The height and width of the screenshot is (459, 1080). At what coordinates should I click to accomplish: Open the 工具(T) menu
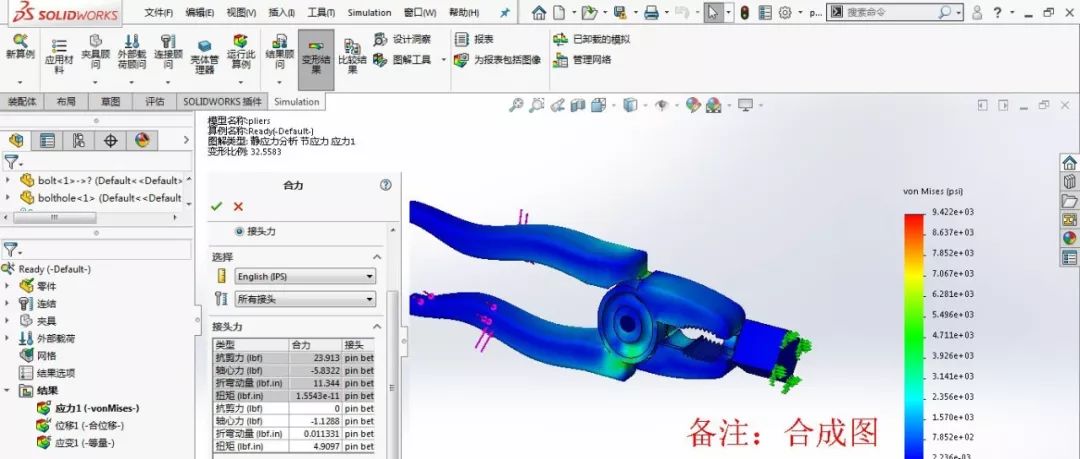point(320,13)
